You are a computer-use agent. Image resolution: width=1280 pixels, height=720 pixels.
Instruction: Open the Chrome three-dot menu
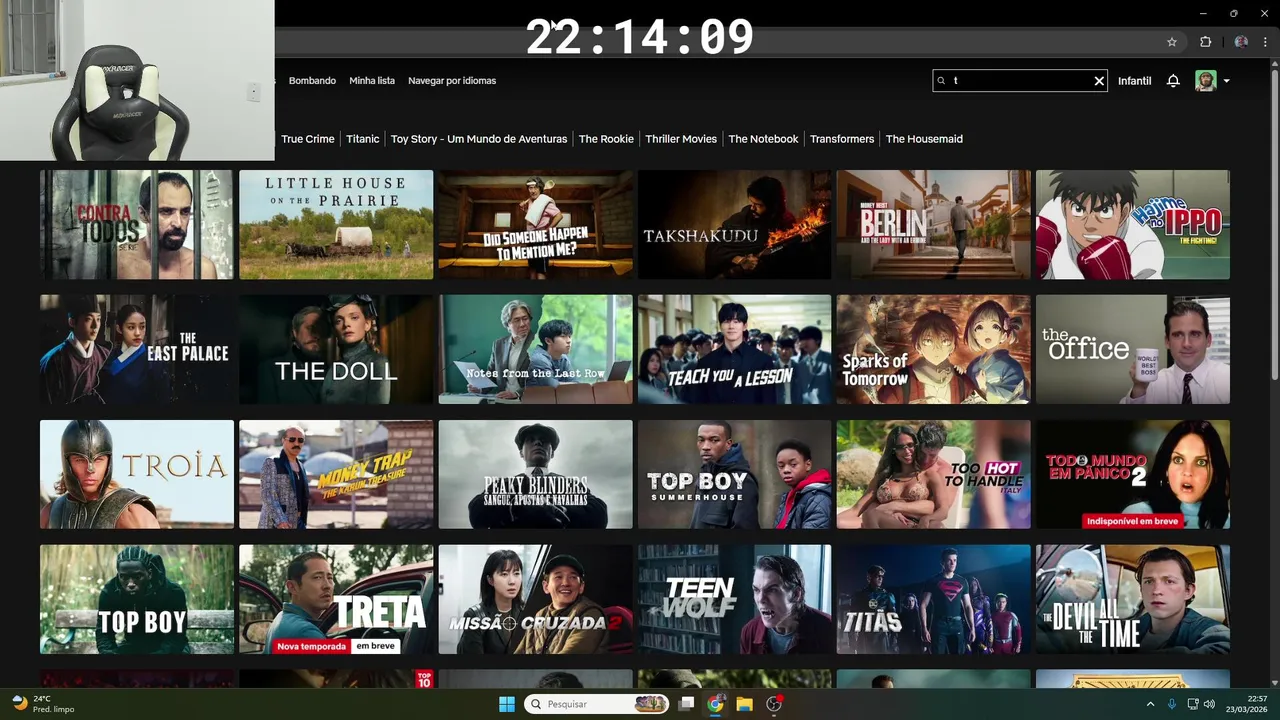point(1265,42)
